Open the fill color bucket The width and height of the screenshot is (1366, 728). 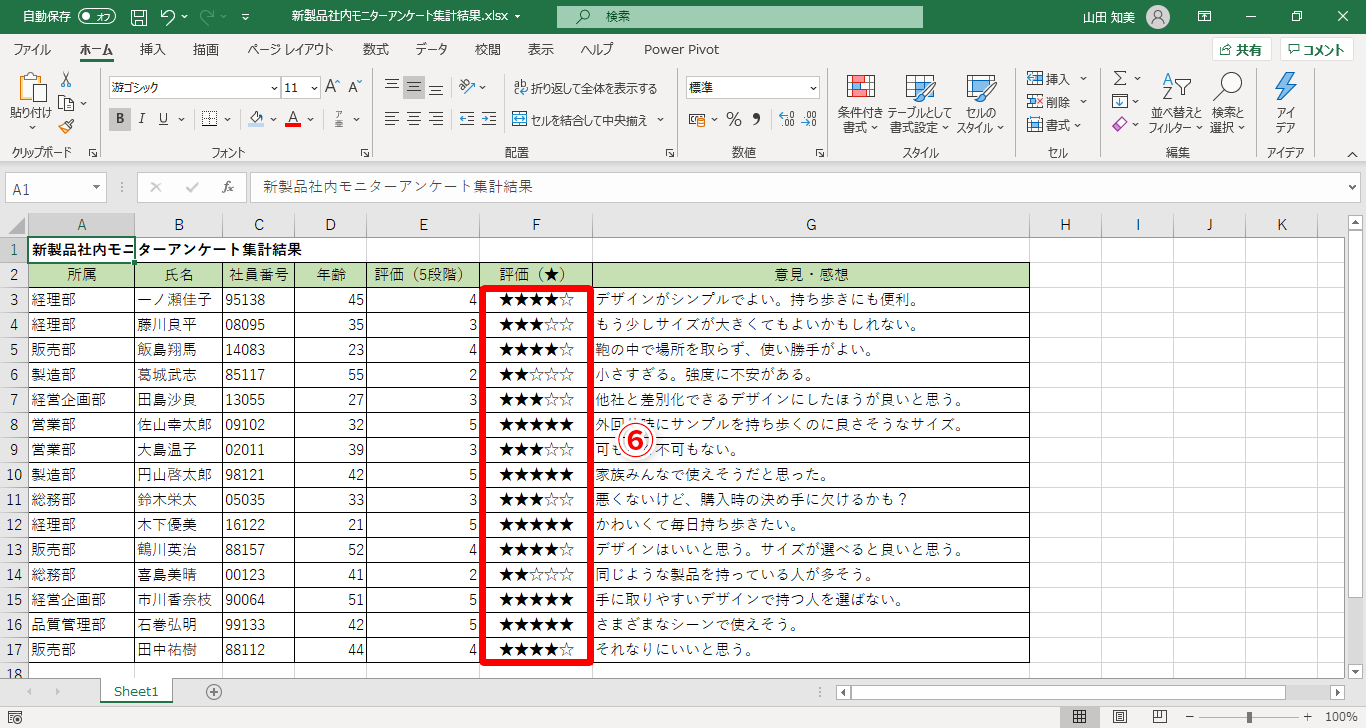click(x=256, y=119)
